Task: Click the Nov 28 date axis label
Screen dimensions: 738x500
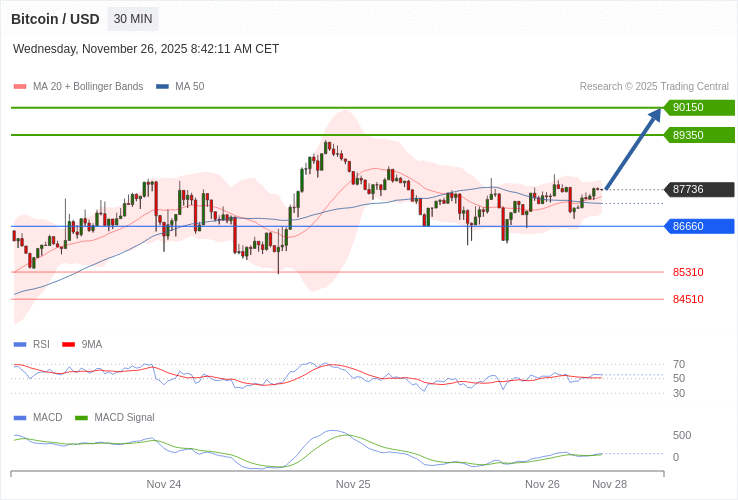Action: pyautogui.click(x=610, y=484)
